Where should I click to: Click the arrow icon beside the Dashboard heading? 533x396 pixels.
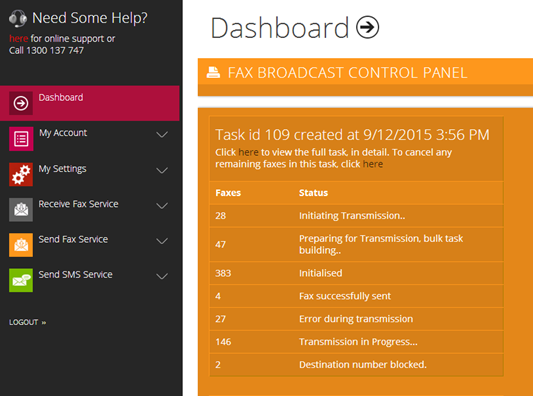click(x=367, y=27)
